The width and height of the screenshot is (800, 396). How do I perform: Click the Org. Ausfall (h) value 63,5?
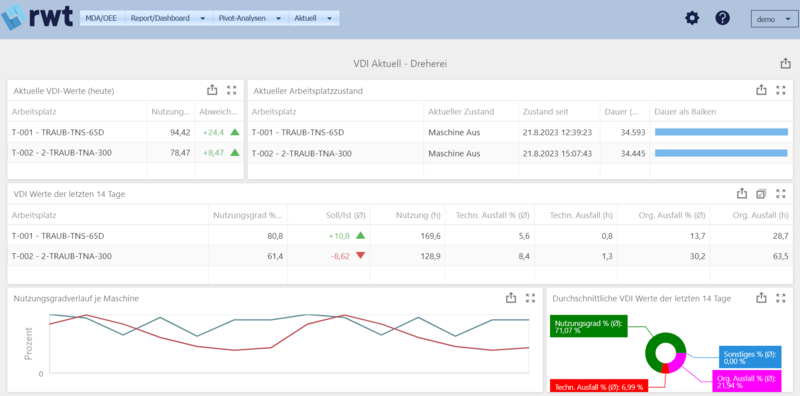pos(781,256)
